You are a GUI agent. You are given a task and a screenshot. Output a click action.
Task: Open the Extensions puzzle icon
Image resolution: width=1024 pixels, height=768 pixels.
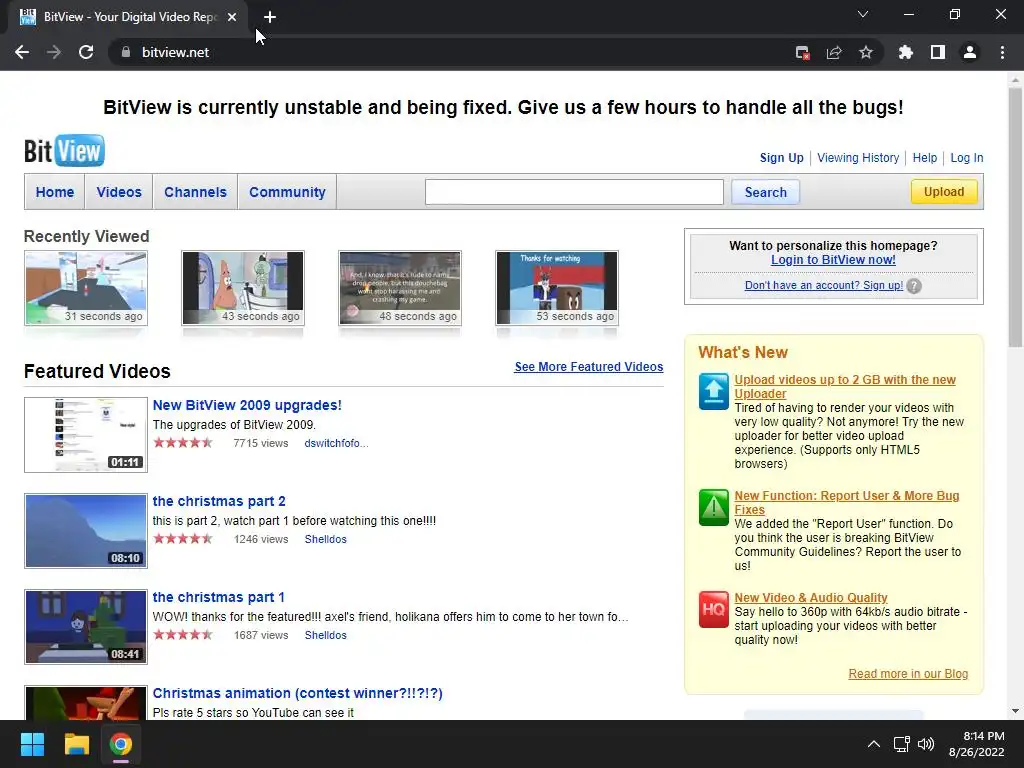pyautogui.click(x=905, y=52)
